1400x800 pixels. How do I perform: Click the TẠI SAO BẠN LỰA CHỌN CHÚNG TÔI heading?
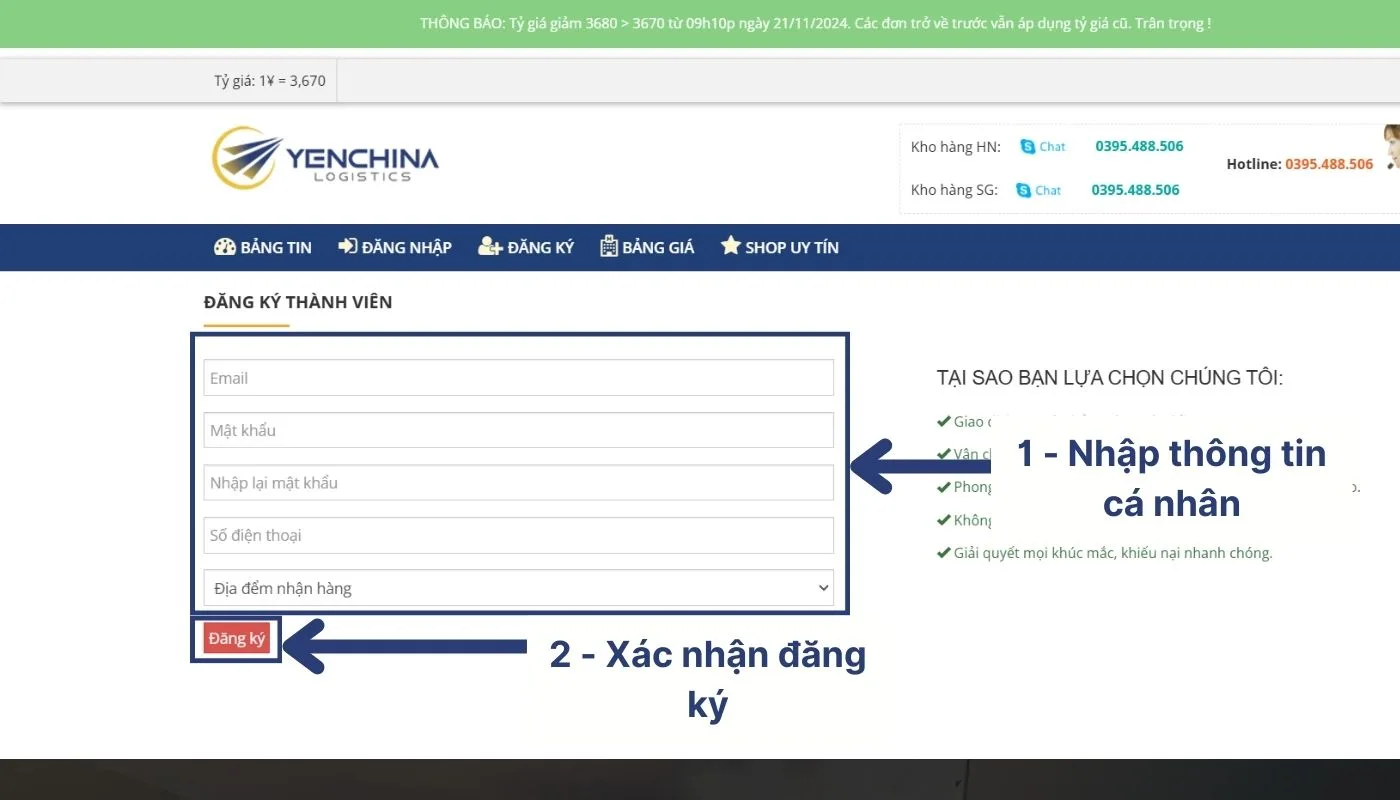tap(1110, 378)
